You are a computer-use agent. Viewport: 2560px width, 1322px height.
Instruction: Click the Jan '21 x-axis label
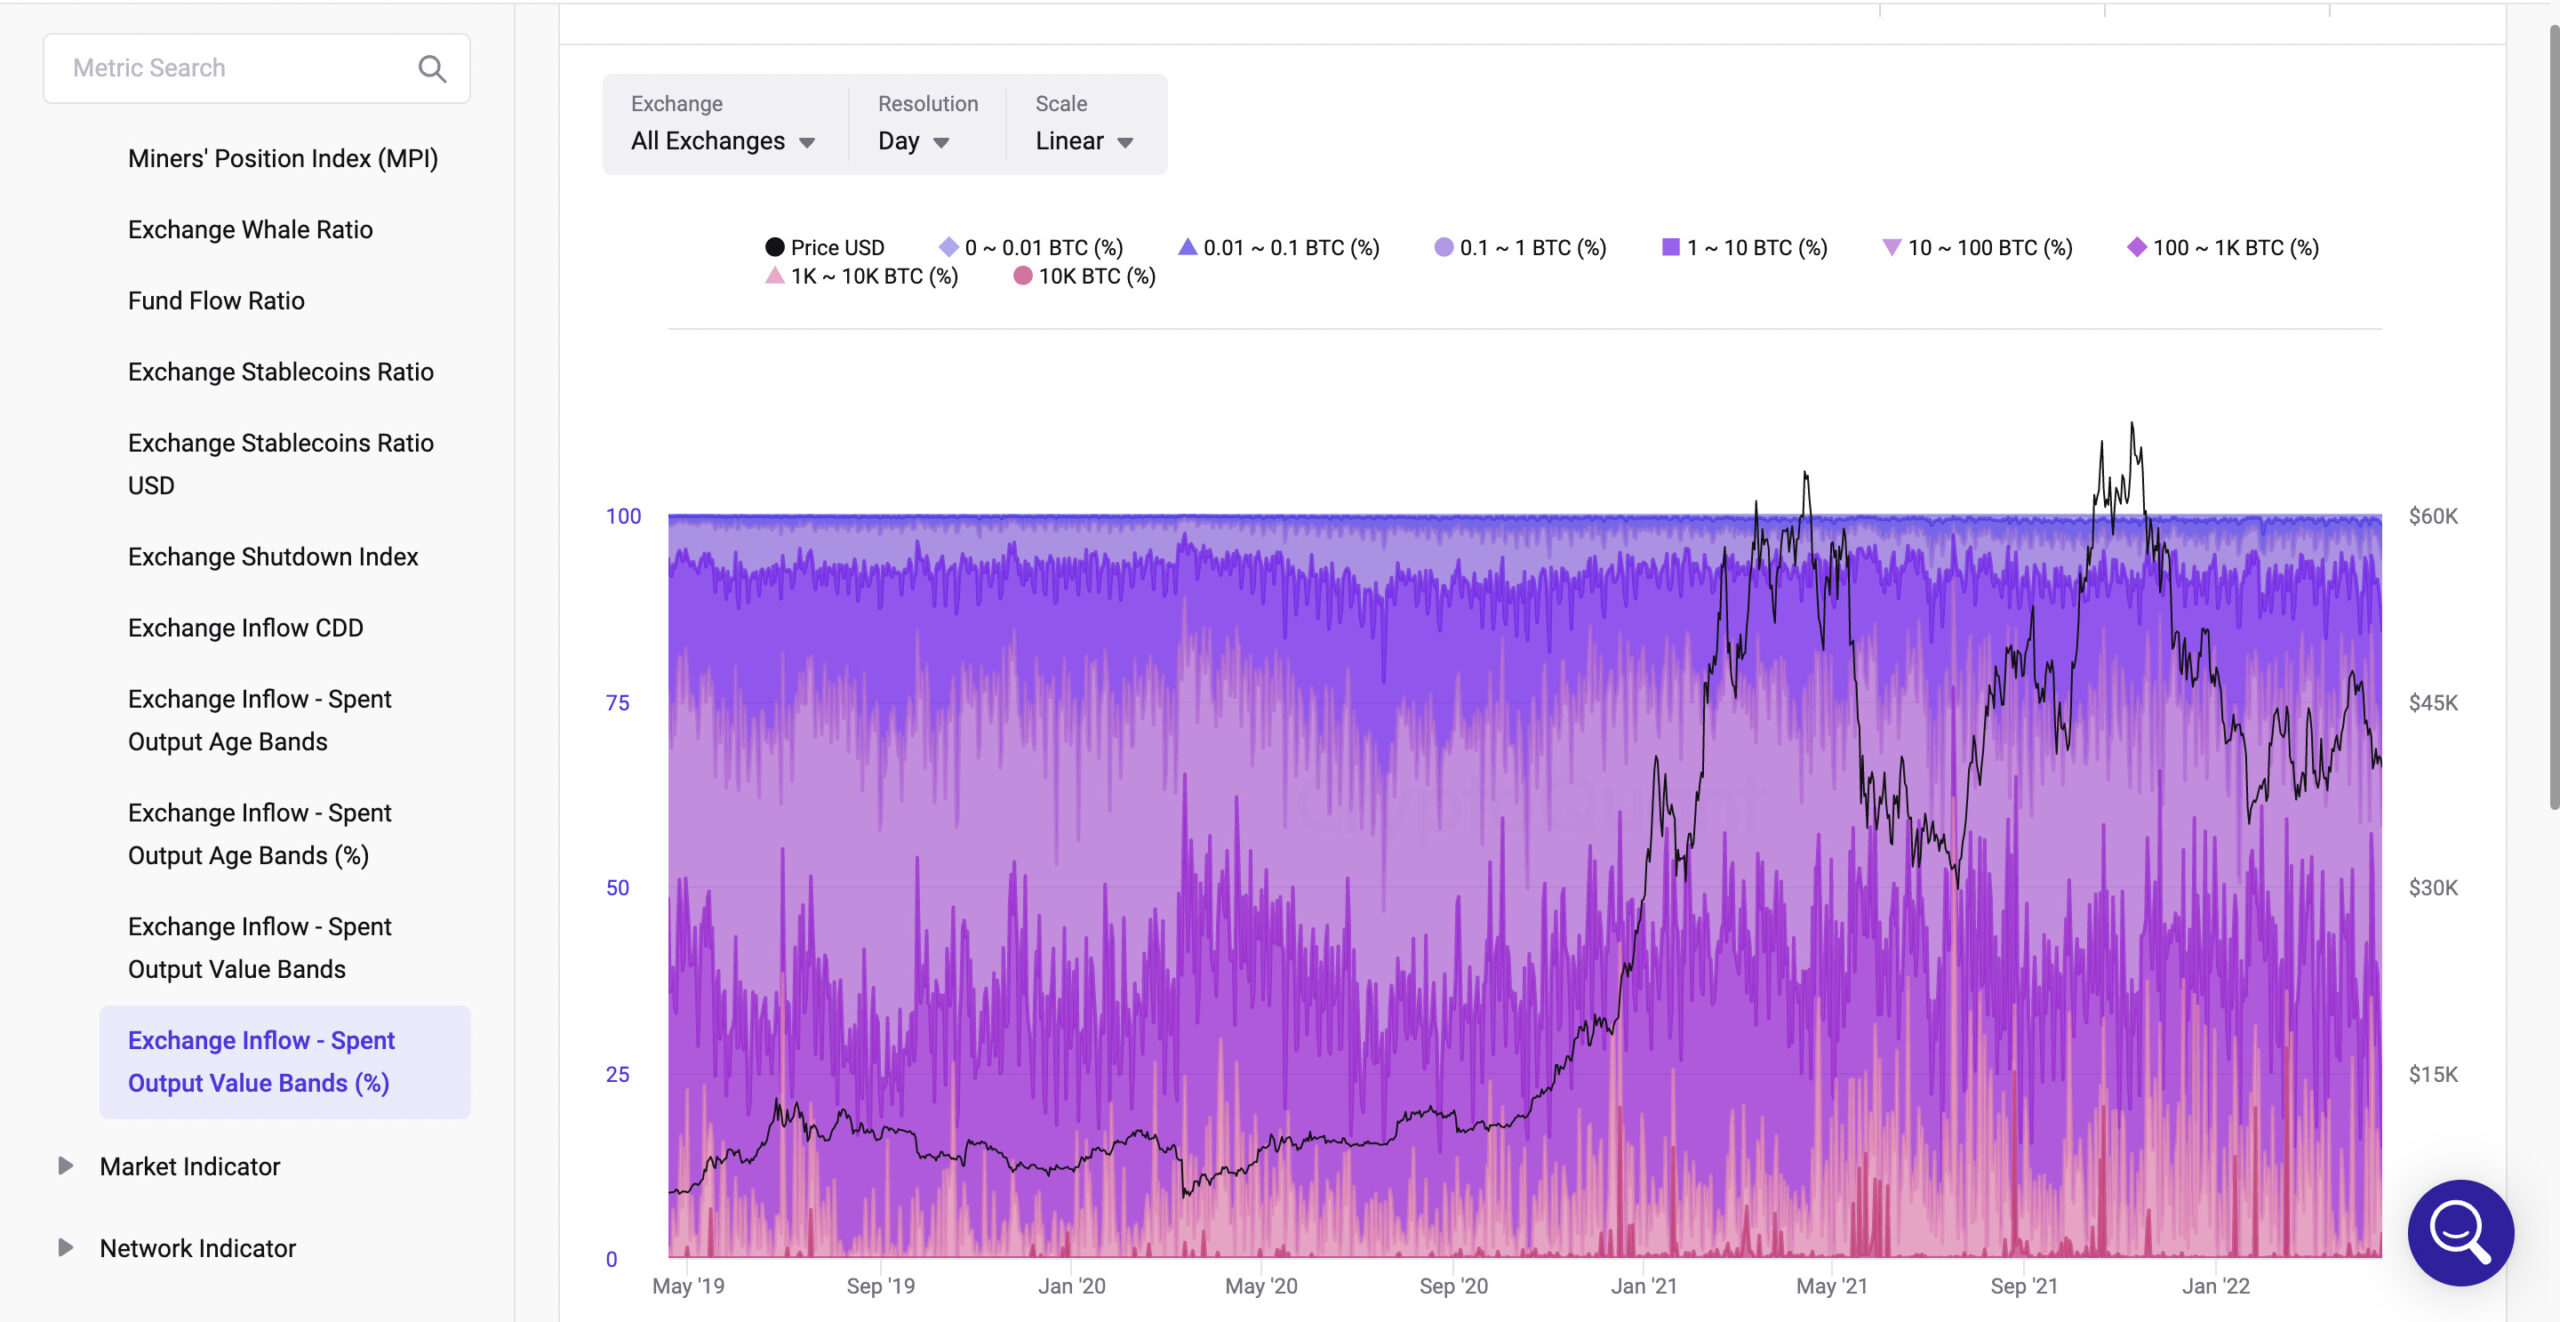[1643, 1286]
